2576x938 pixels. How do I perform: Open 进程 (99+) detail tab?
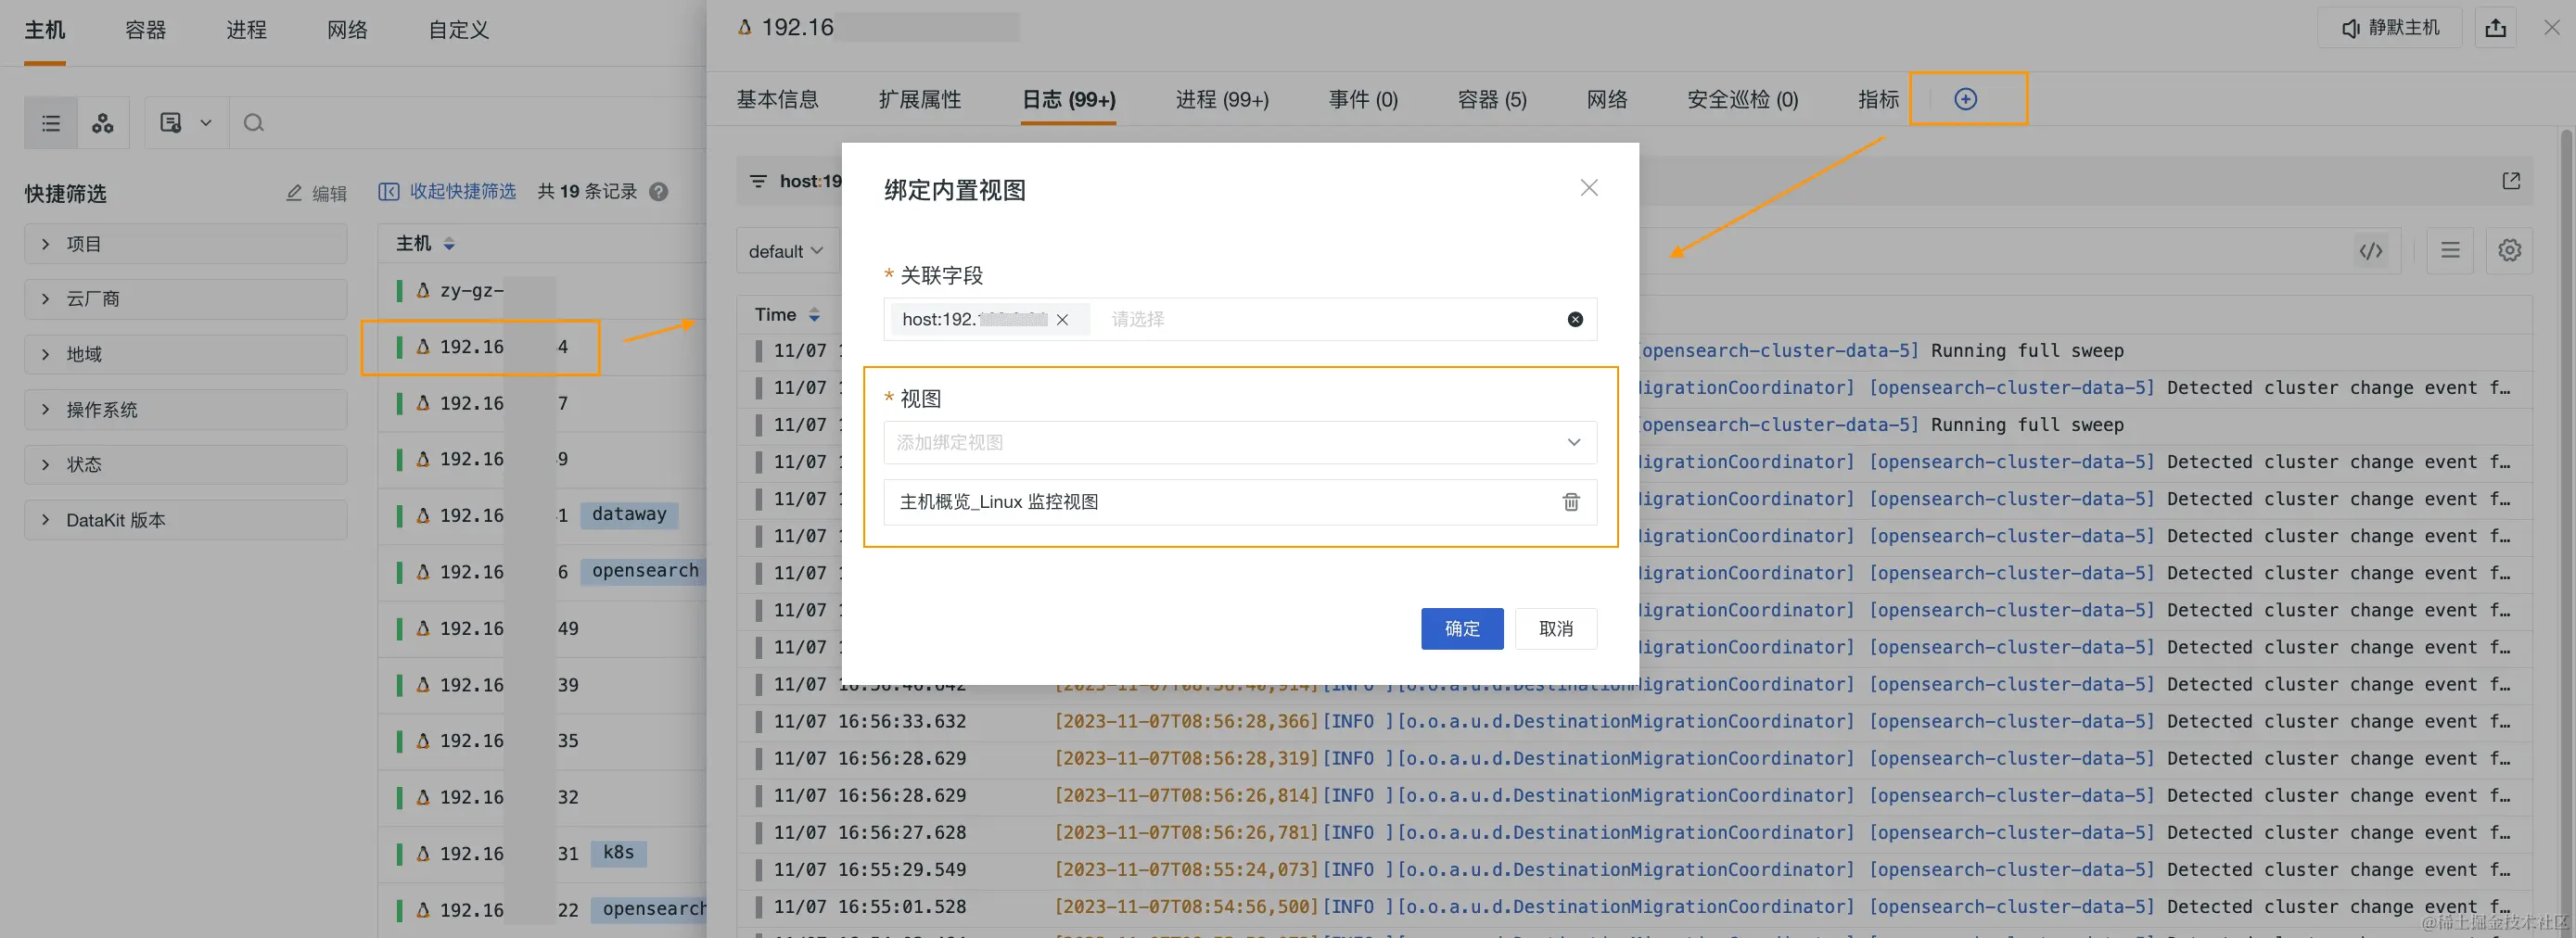(x=1222, y=99)
